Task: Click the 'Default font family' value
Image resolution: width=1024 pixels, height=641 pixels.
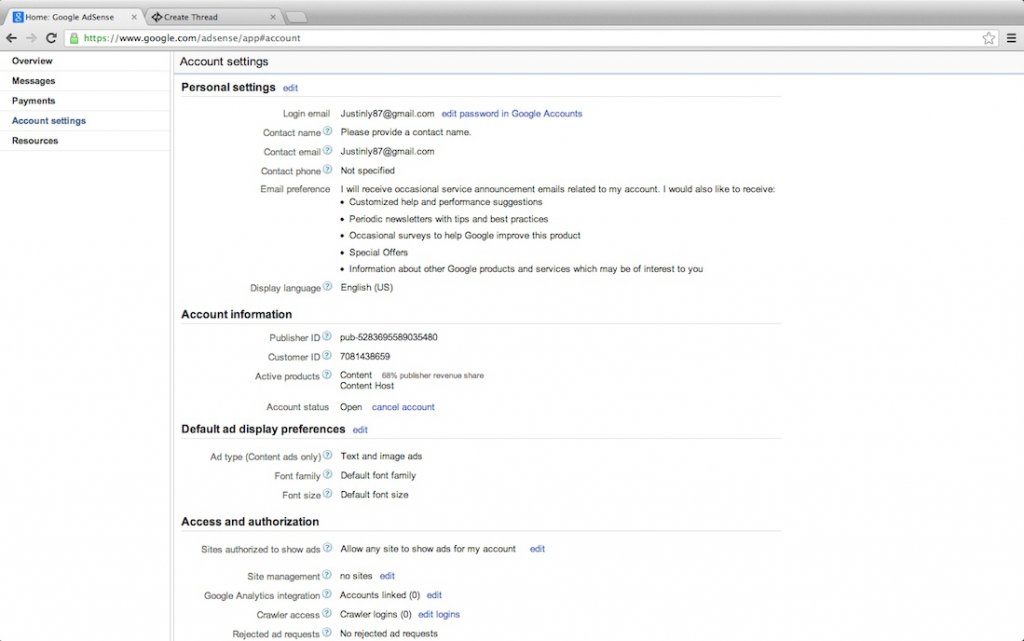Action: pyautogui.click(x=378, y=475)
